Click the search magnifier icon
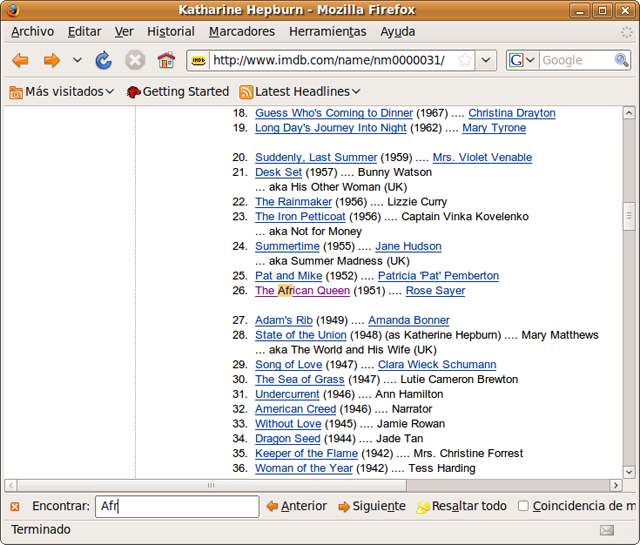Viewport: 640px width, 545px height. [621, 60]
